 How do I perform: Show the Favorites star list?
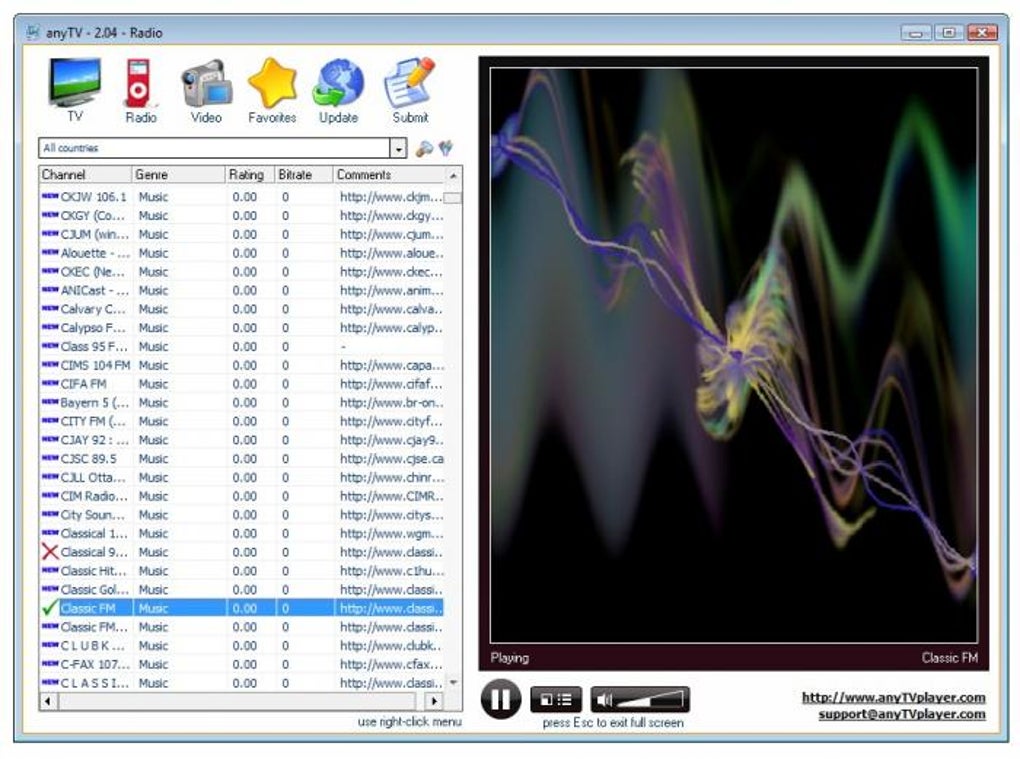(272, 89)
